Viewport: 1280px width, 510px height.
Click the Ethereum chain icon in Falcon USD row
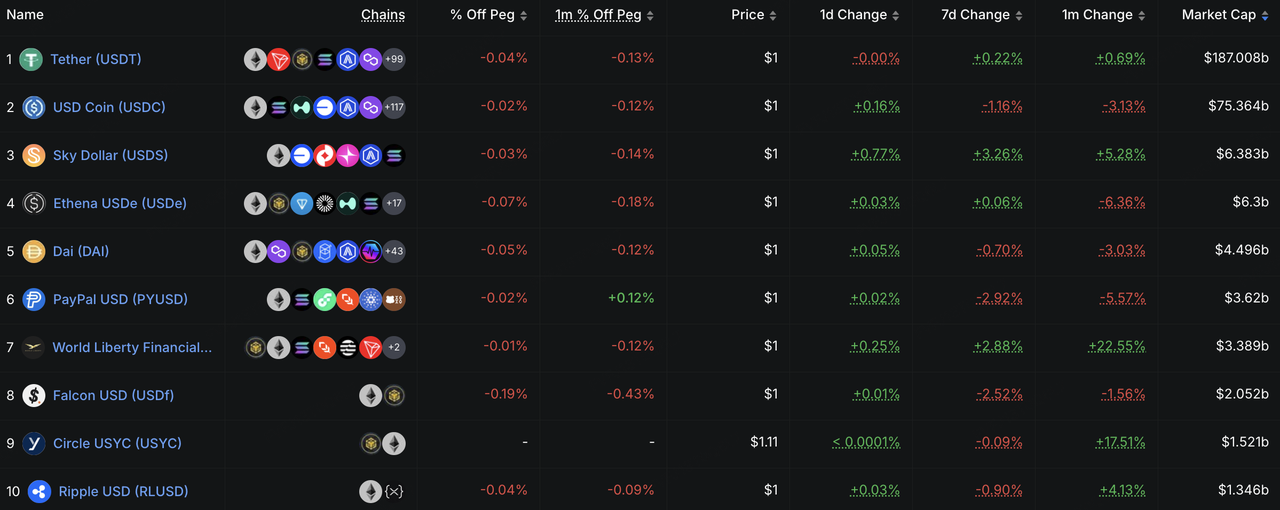(370, 395)
